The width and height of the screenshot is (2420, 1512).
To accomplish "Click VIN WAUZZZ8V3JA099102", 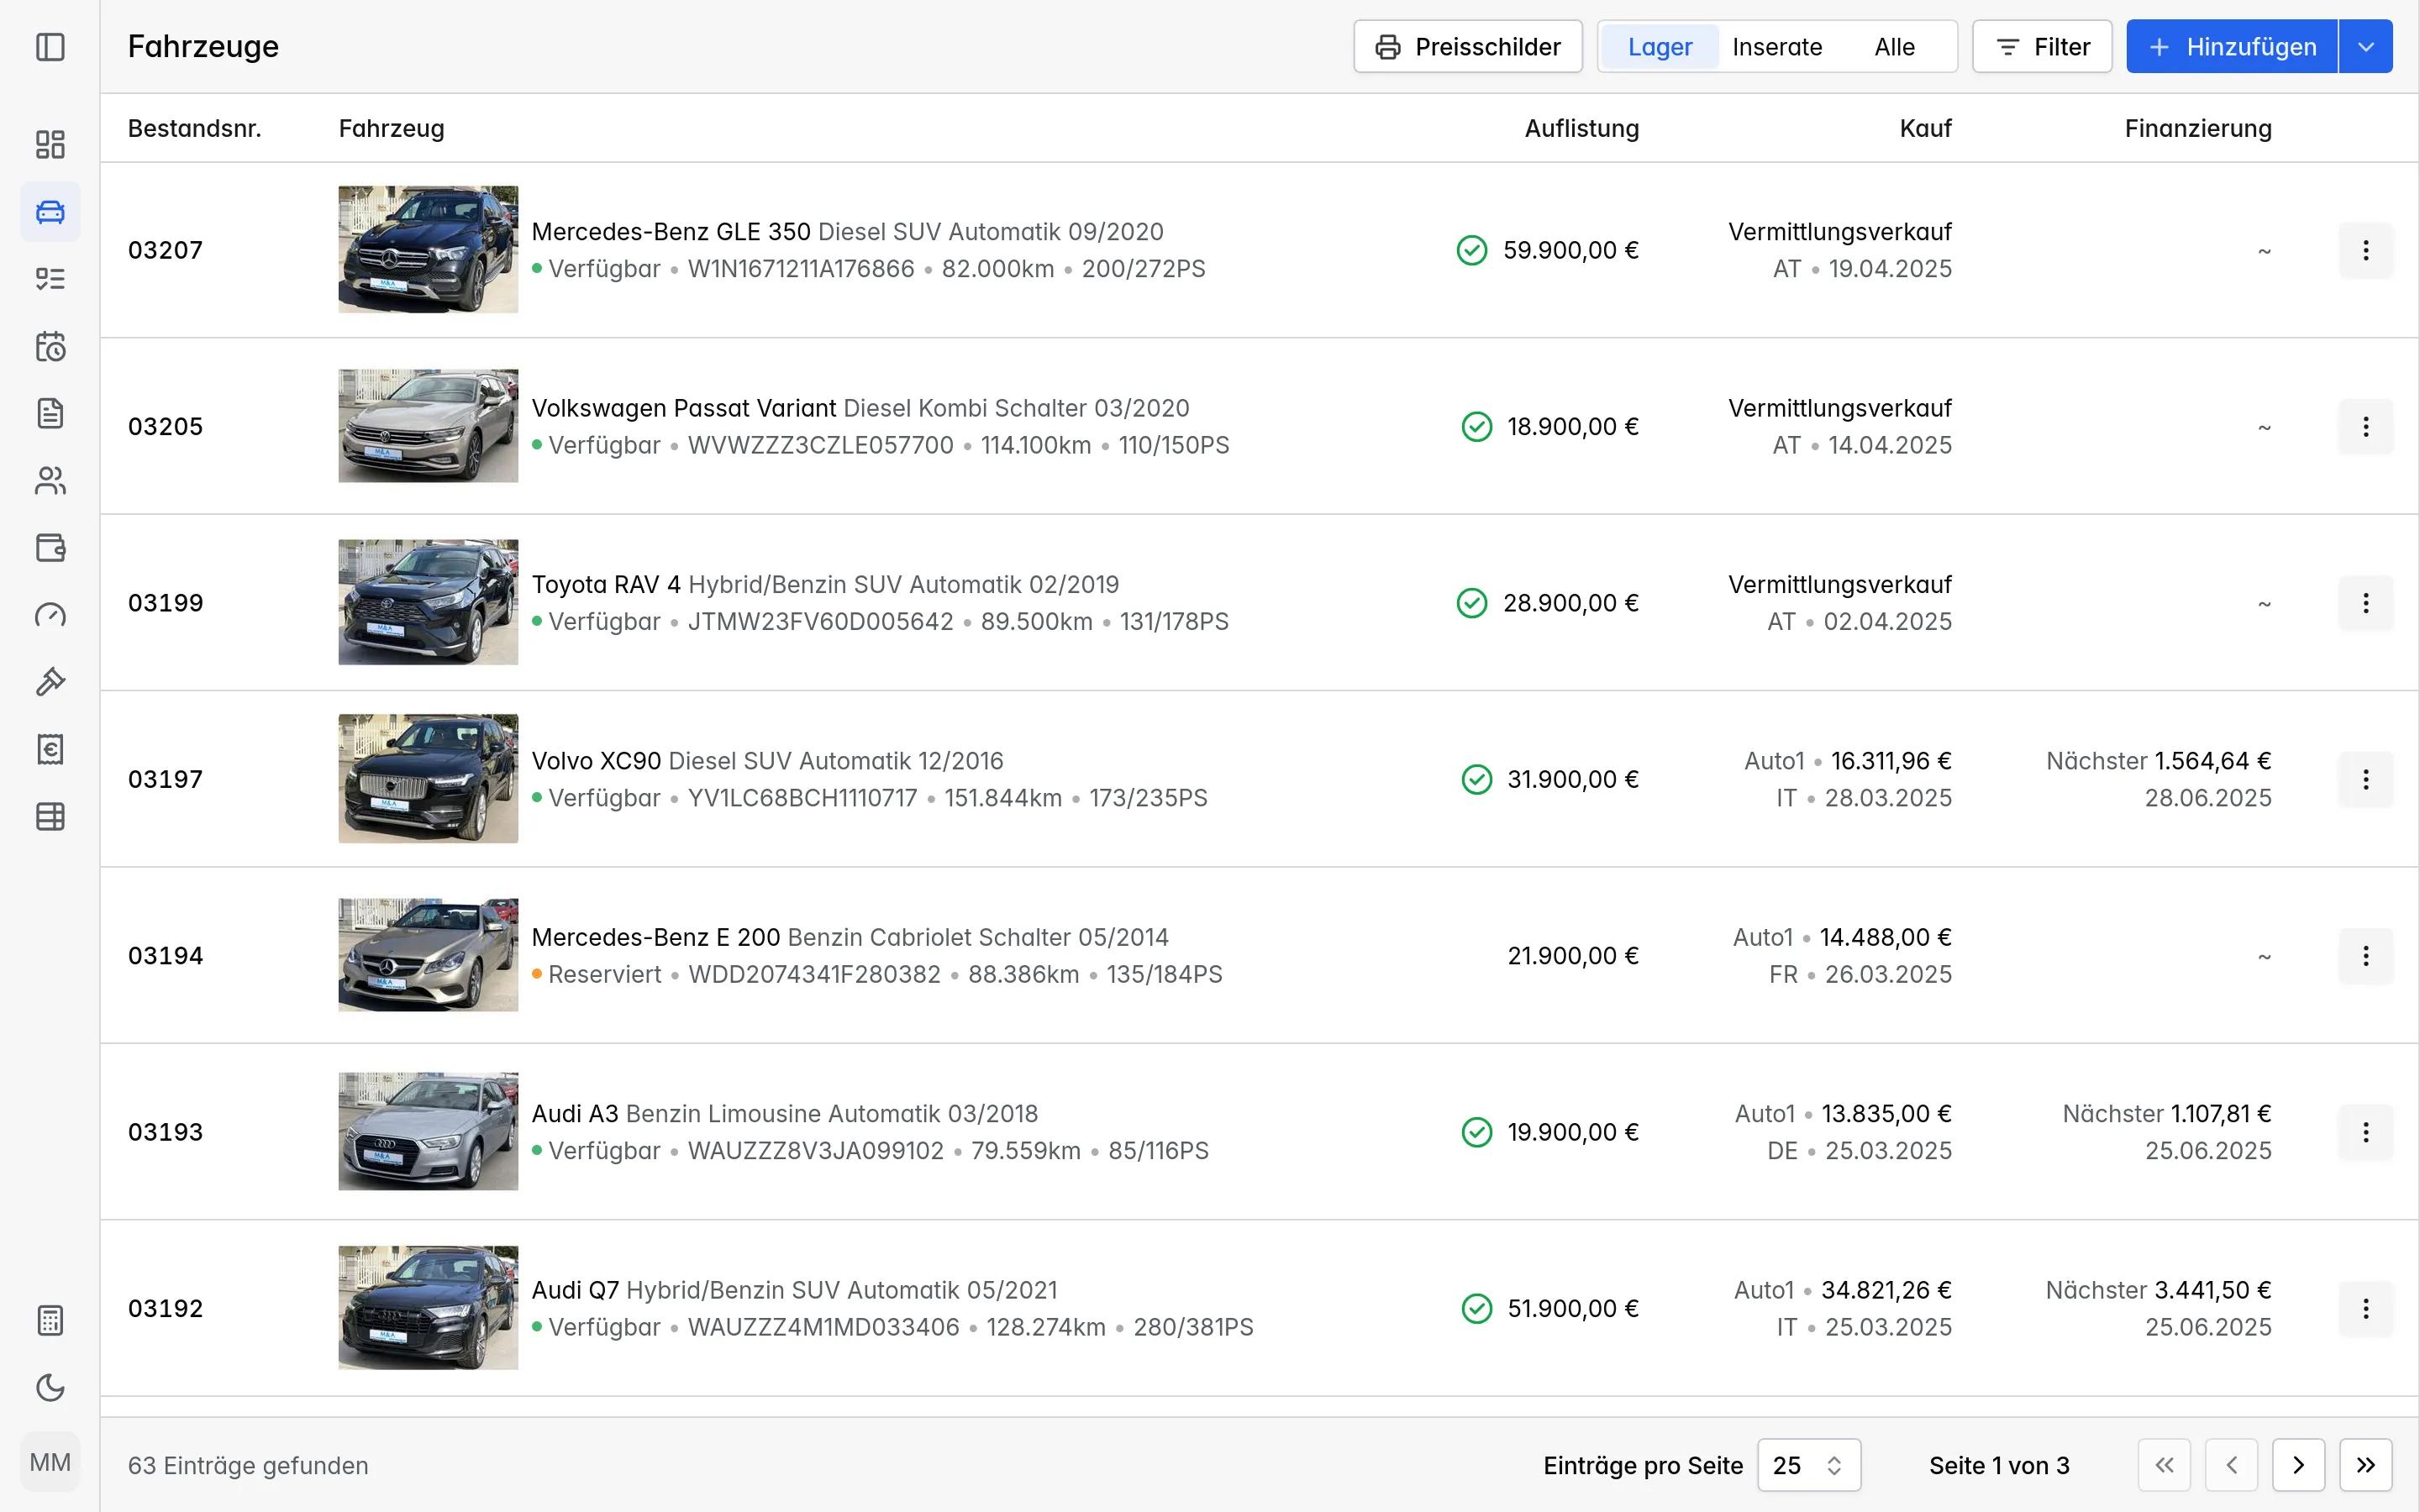I will (816, 1151).
